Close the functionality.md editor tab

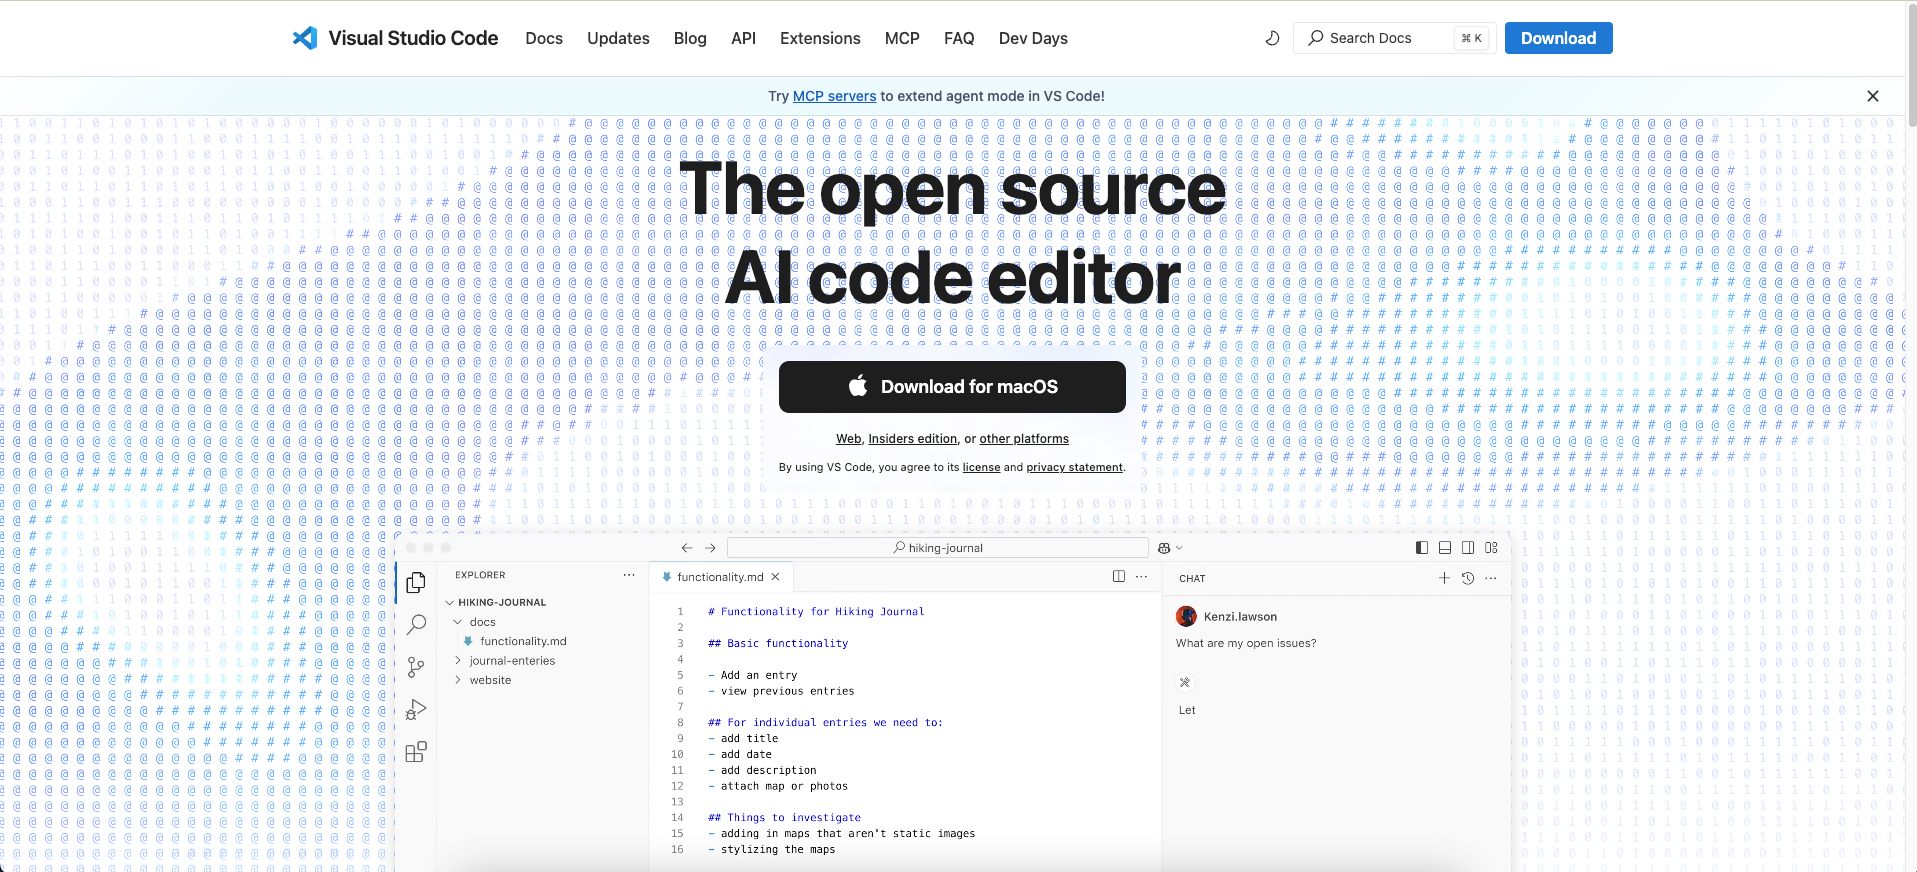[775, 577]
